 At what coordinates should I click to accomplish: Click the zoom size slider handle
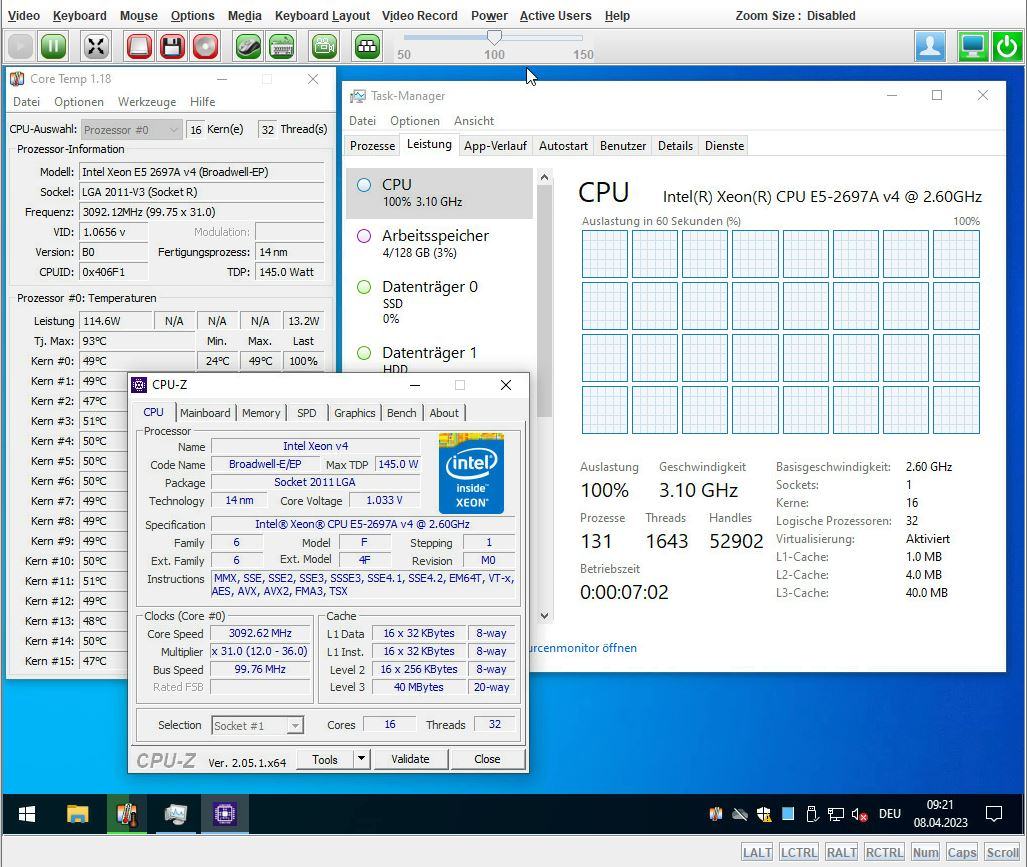[495, 38]
